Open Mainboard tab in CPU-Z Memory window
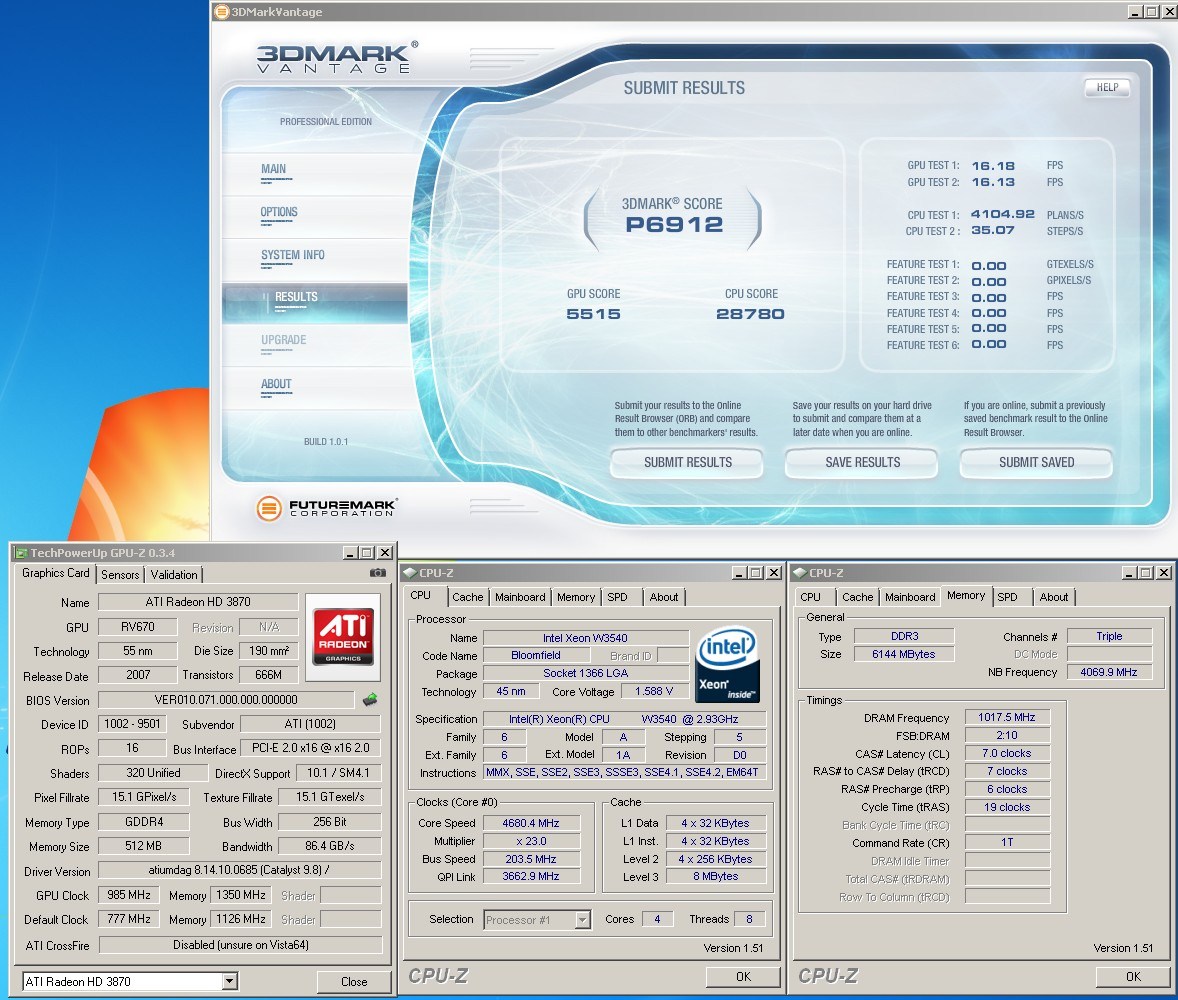The height and width of the screenshot is (1000, 1178). (910, 597)
